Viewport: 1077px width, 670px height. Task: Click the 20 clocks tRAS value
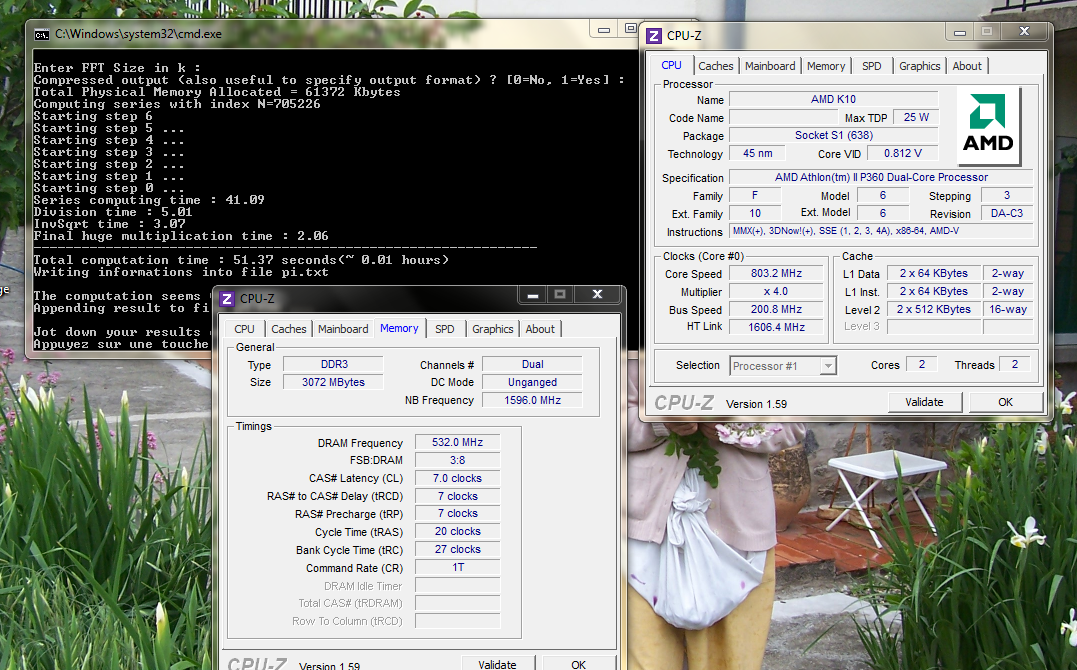pos(457,531)
